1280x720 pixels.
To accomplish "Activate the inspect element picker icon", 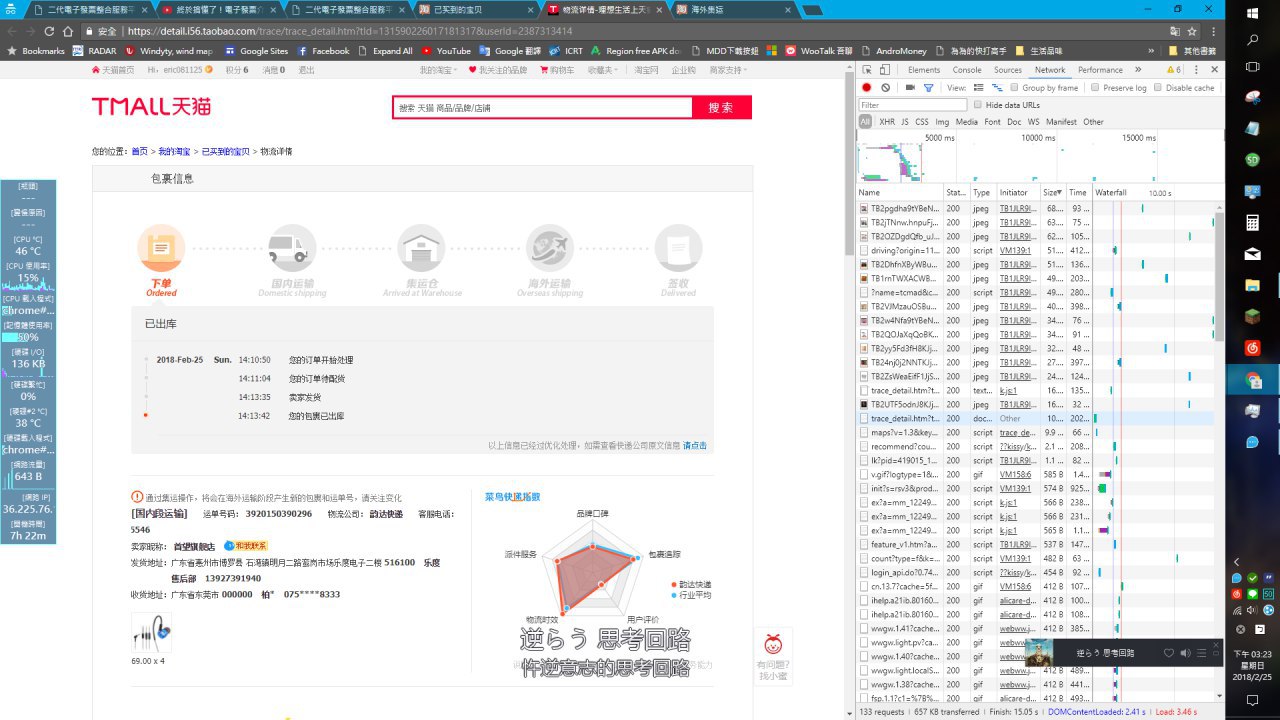I will click(867, 70).
